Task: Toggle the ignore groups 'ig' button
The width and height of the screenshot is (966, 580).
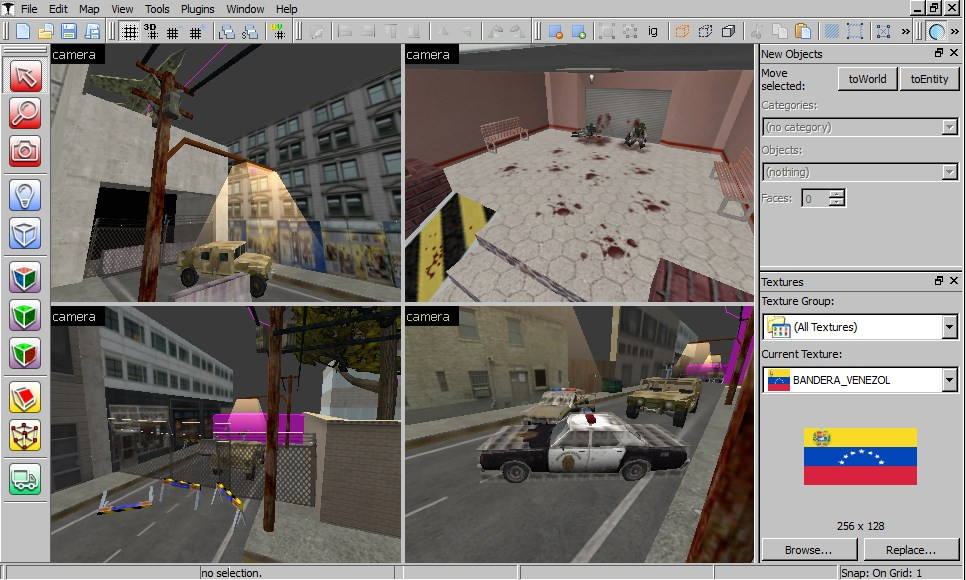Action: [655, 31]
